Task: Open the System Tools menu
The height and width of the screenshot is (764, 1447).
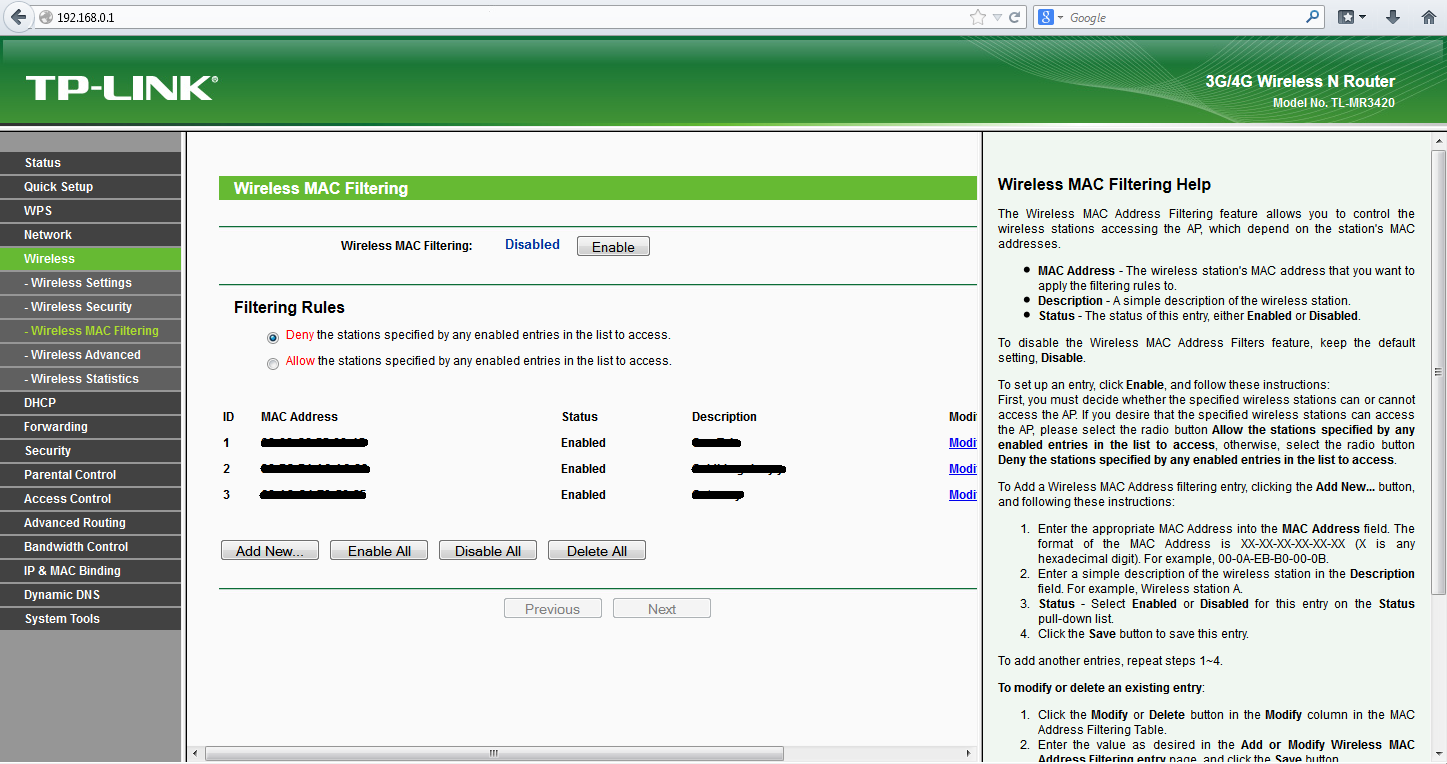Action: coord(91,619)
